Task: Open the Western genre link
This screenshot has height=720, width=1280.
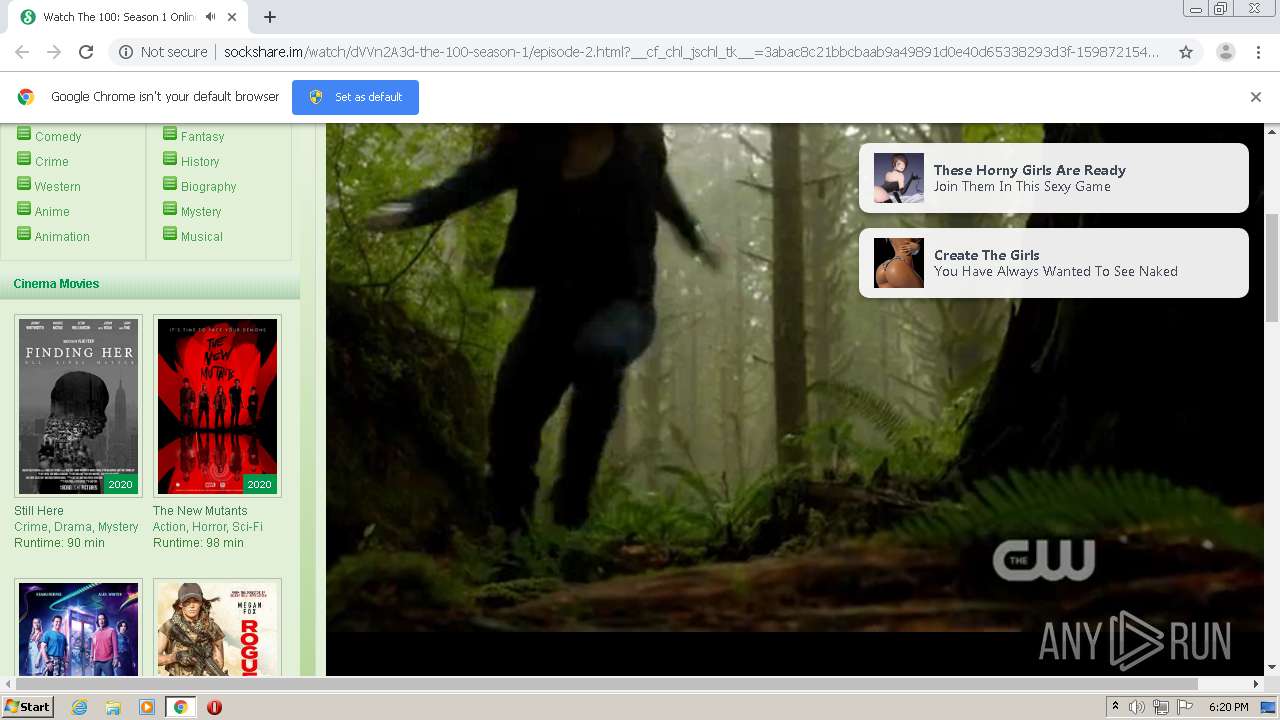Action: click(58, 186)
